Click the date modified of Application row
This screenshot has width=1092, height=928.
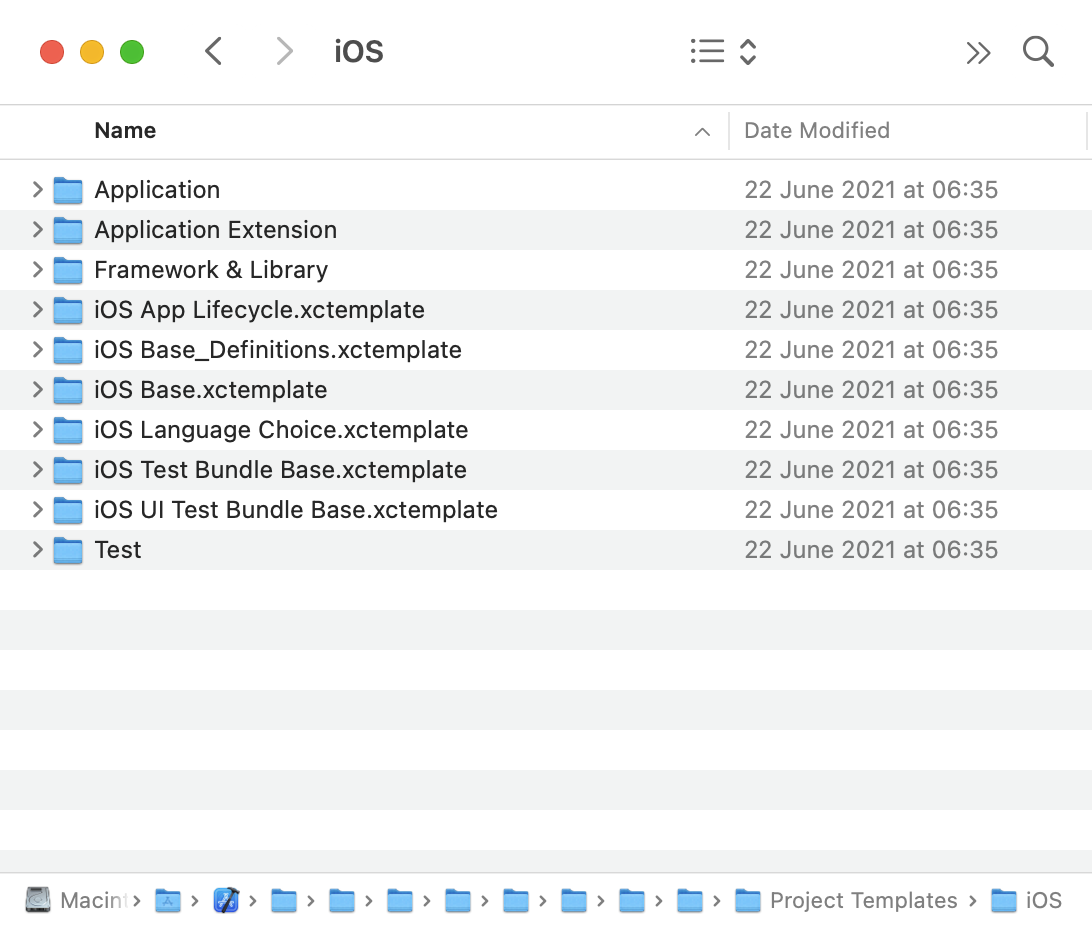click(x=871, y=189)
